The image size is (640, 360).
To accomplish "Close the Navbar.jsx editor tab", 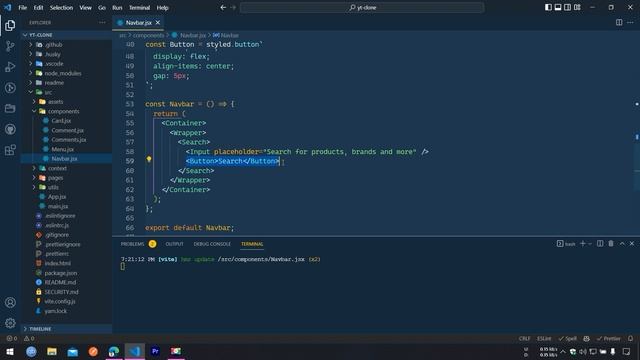I will pyautogui.click(x=158, y=22).
